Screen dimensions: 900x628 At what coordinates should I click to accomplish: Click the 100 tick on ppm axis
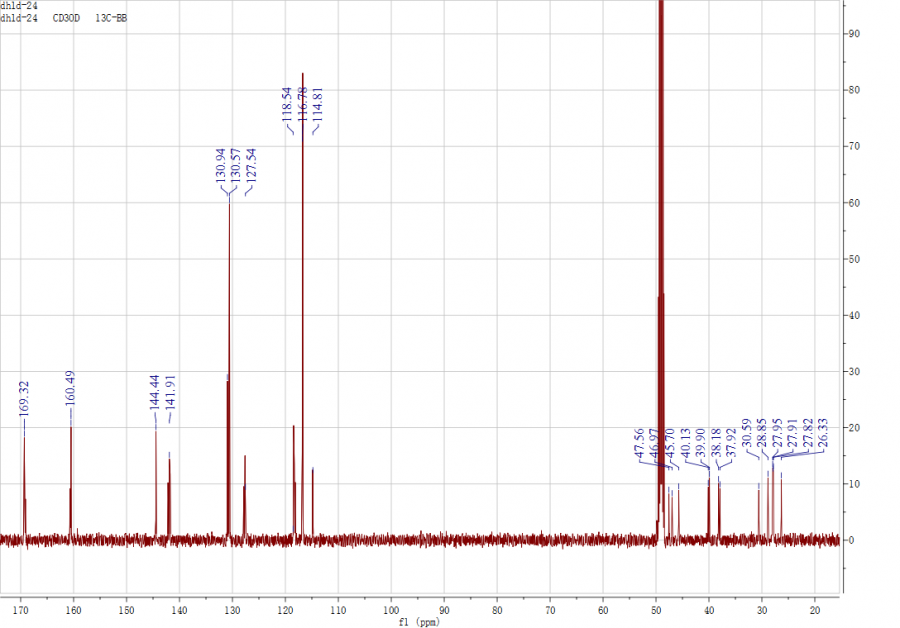click(391, 610)
